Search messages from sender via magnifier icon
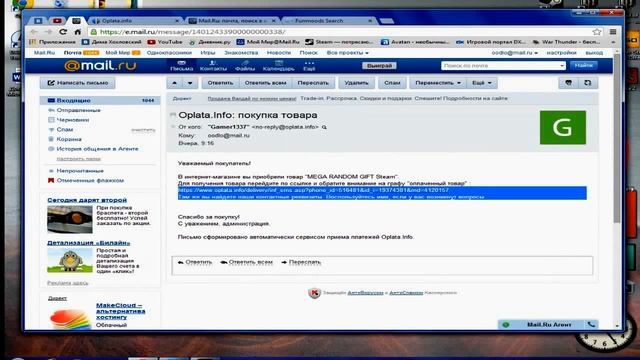Screen dimensions: 640x360 coord(324,127)
